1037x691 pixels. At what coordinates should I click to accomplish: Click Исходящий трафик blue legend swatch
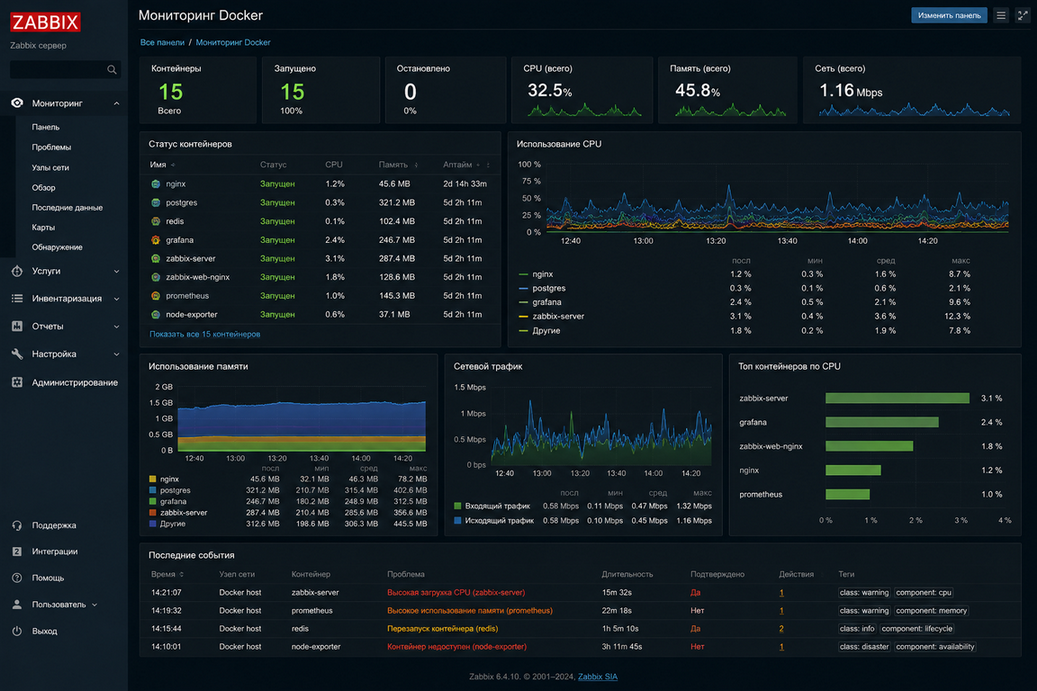coord(458,520)
